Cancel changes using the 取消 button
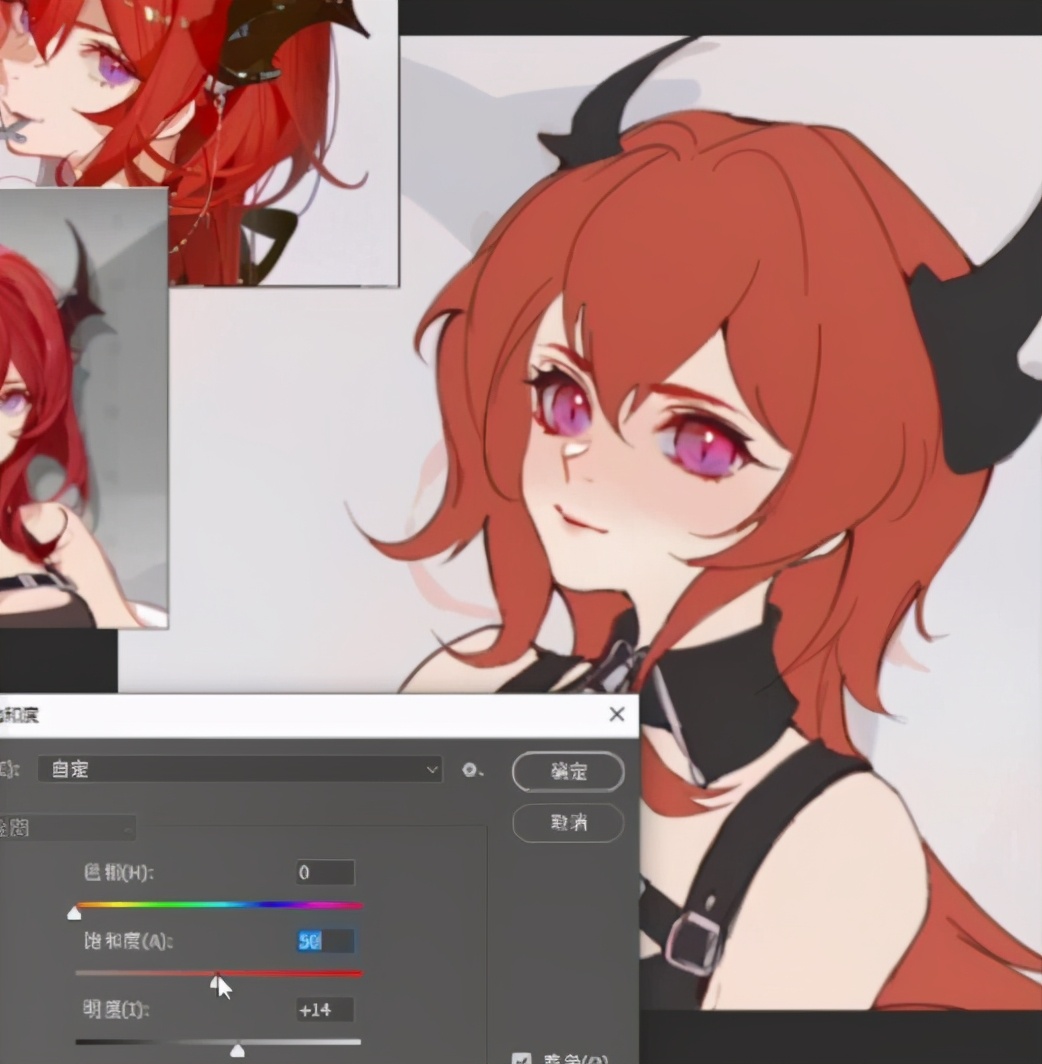Viewport: 1042px width, 1064px height. 568,823
